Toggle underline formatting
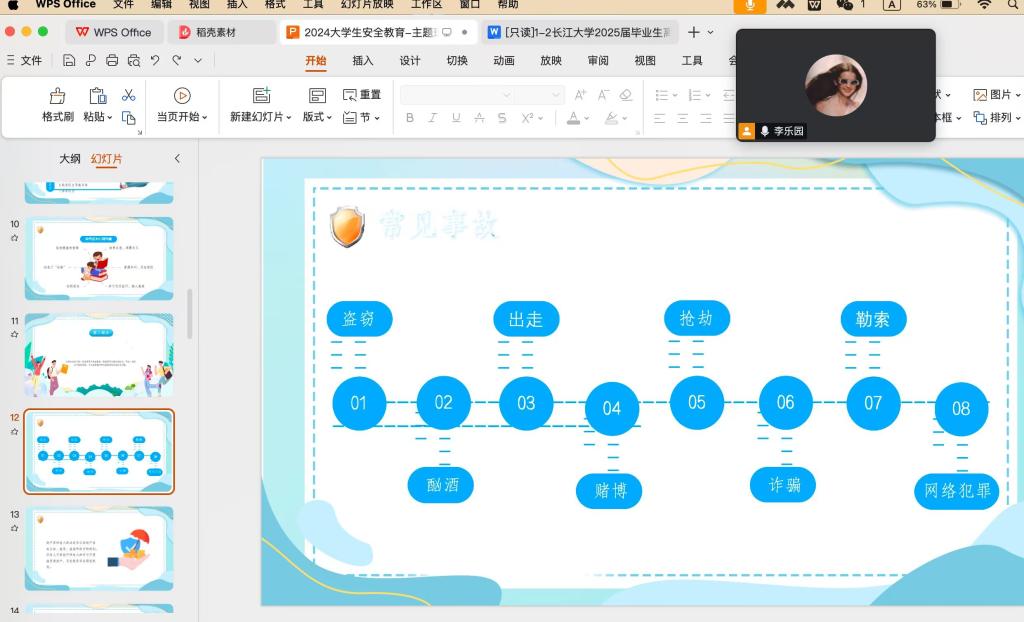 click(456, 118)
